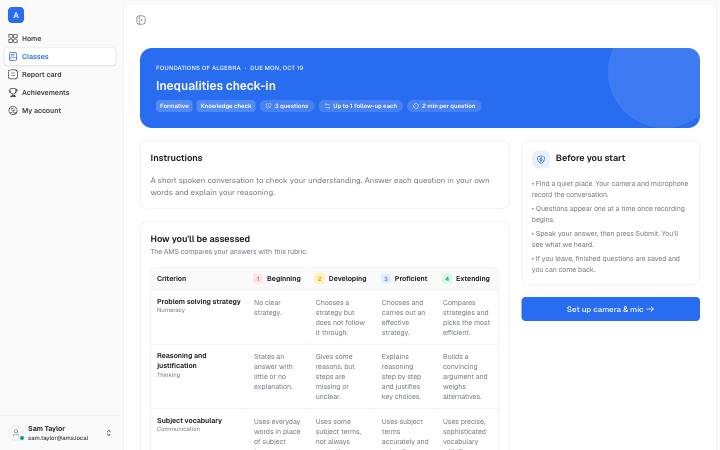The width and height of the screenshot is (720, 450).
Task: Click Builds a convincing argument cell
Action: pyautogui.click(x=465, y=377)
